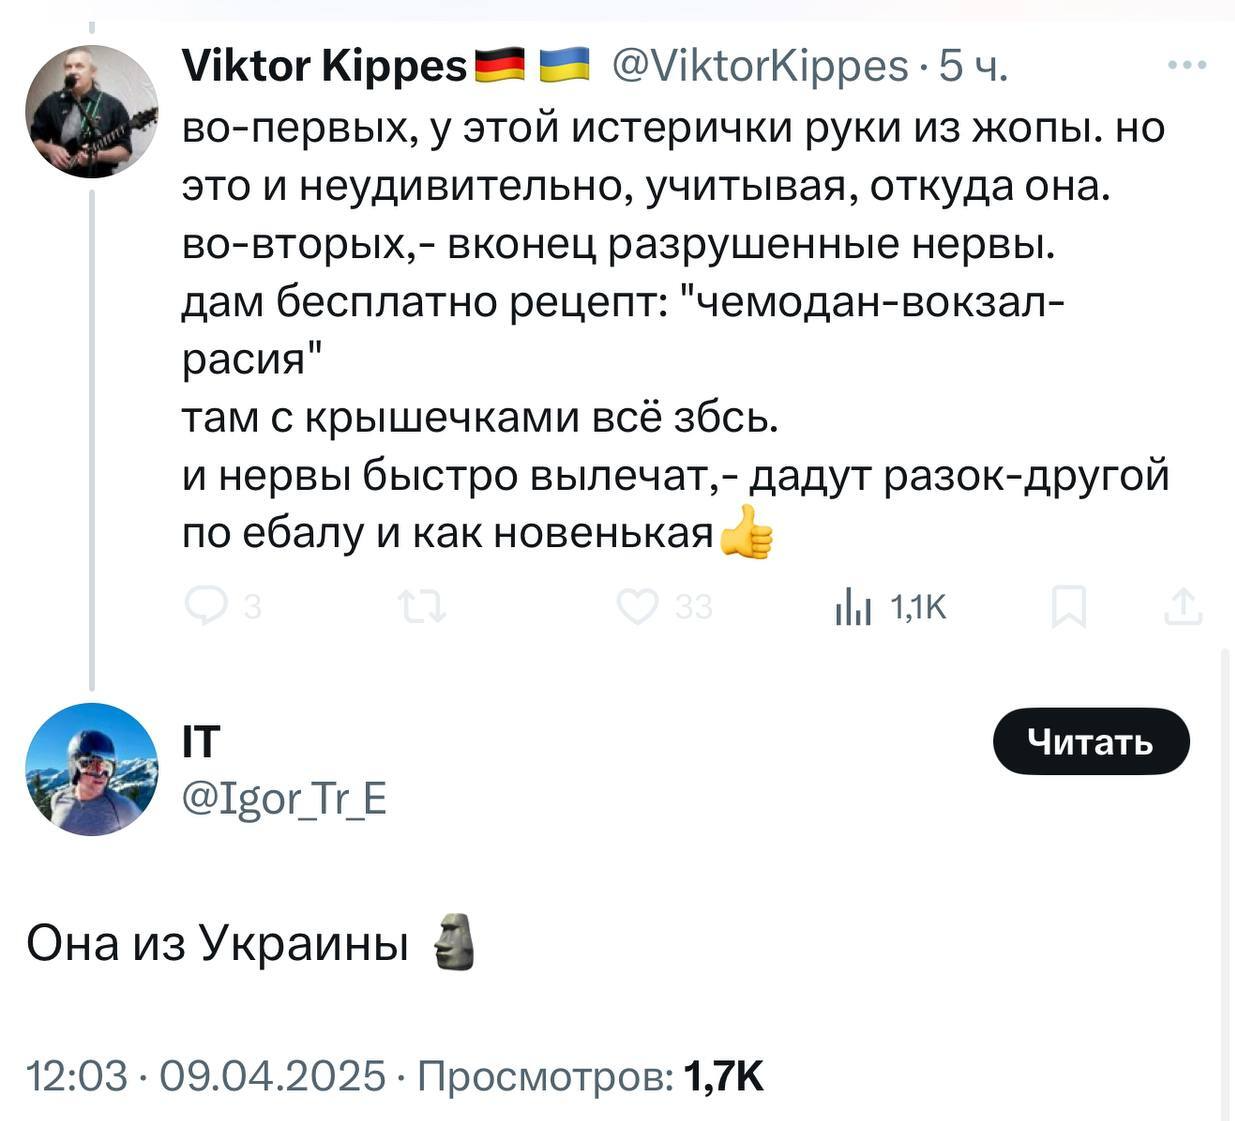The height and width of the screenshot is (1121, 1235).
Task: Click the retweet icon under Viktor's tweet
Action: point(421,607)
